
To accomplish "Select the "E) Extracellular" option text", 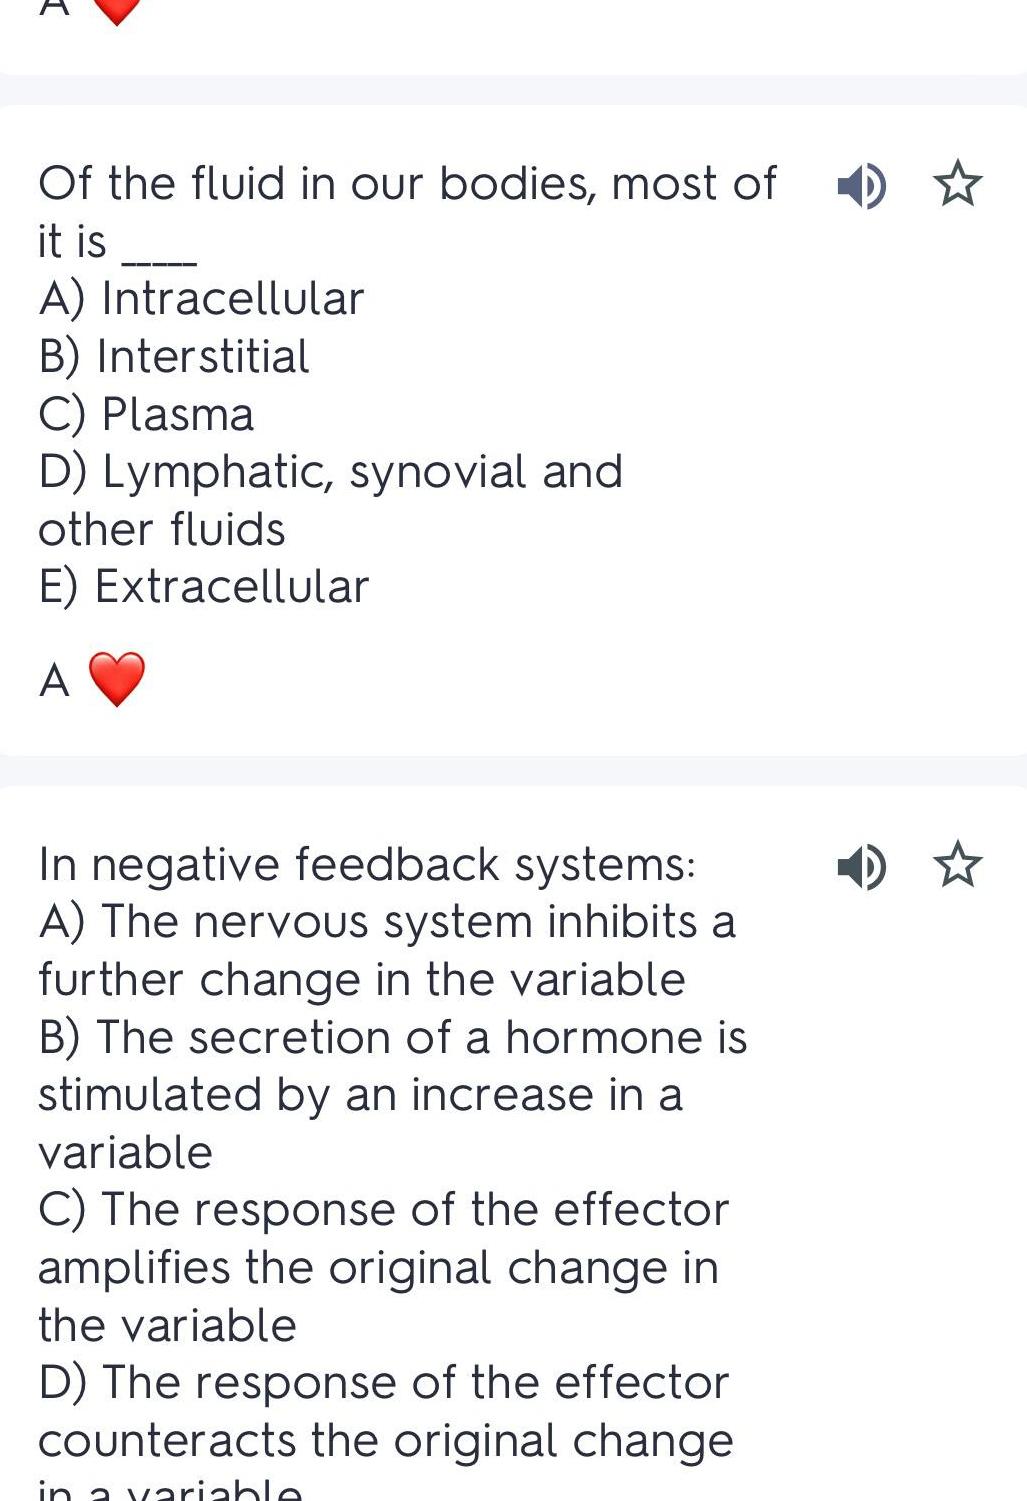I will click(204, 587).
